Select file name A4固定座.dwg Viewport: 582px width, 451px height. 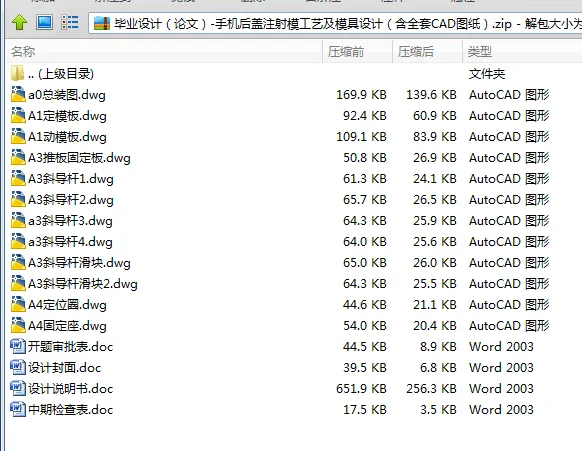[67, 326]
